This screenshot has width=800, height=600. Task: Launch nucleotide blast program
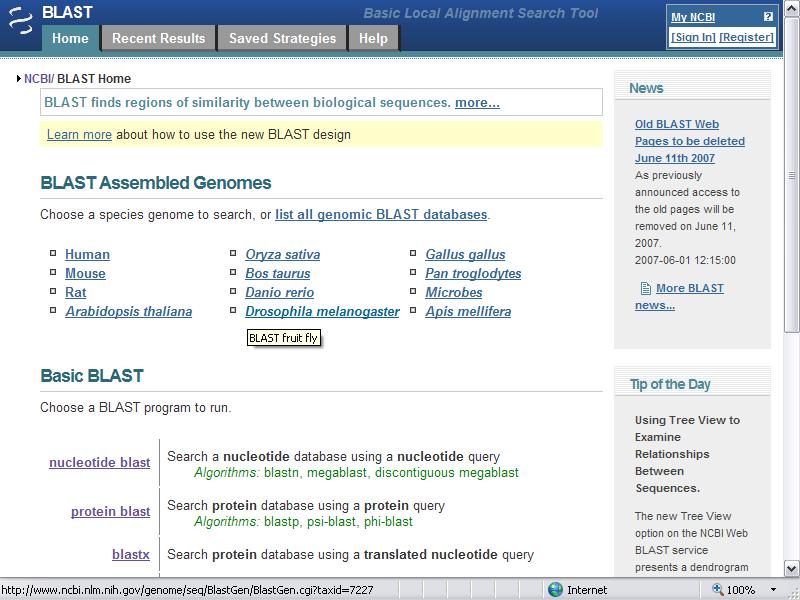click(99, 462)
